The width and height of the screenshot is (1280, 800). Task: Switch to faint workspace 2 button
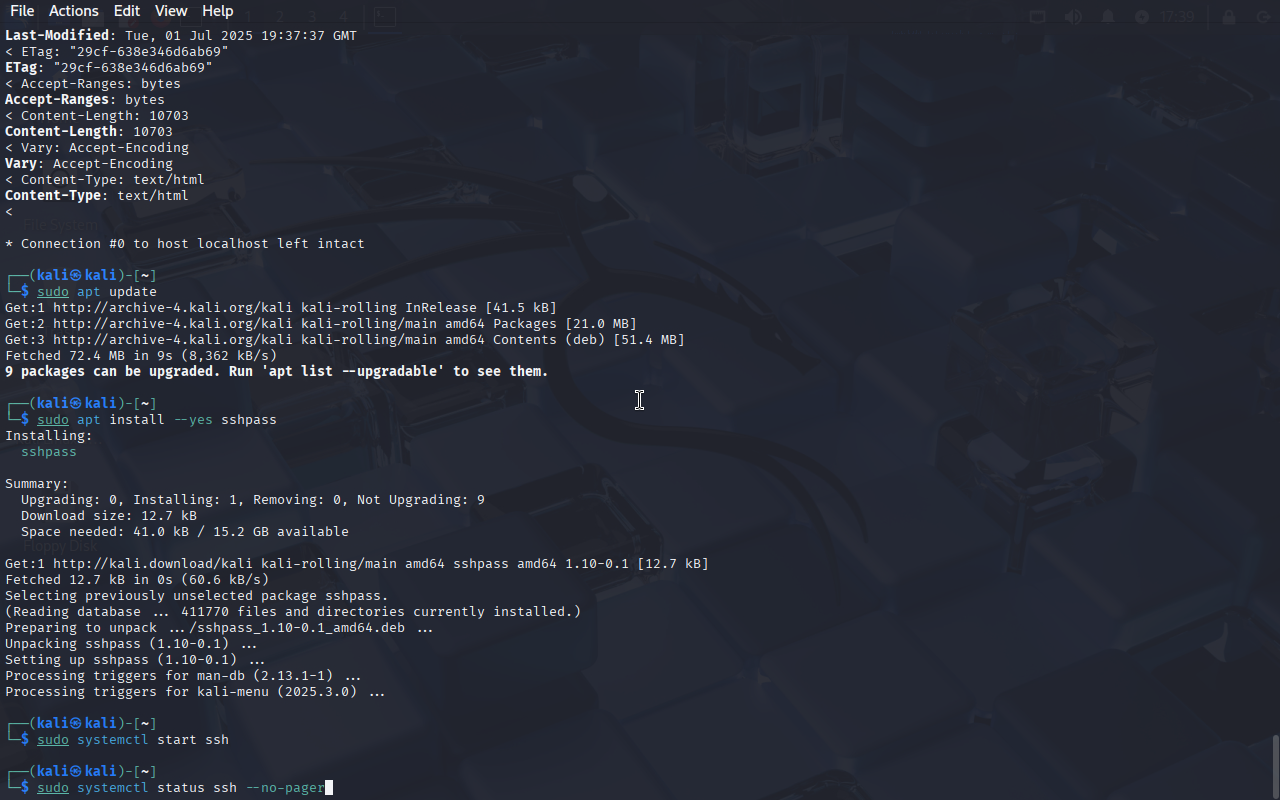click(279, 16)
